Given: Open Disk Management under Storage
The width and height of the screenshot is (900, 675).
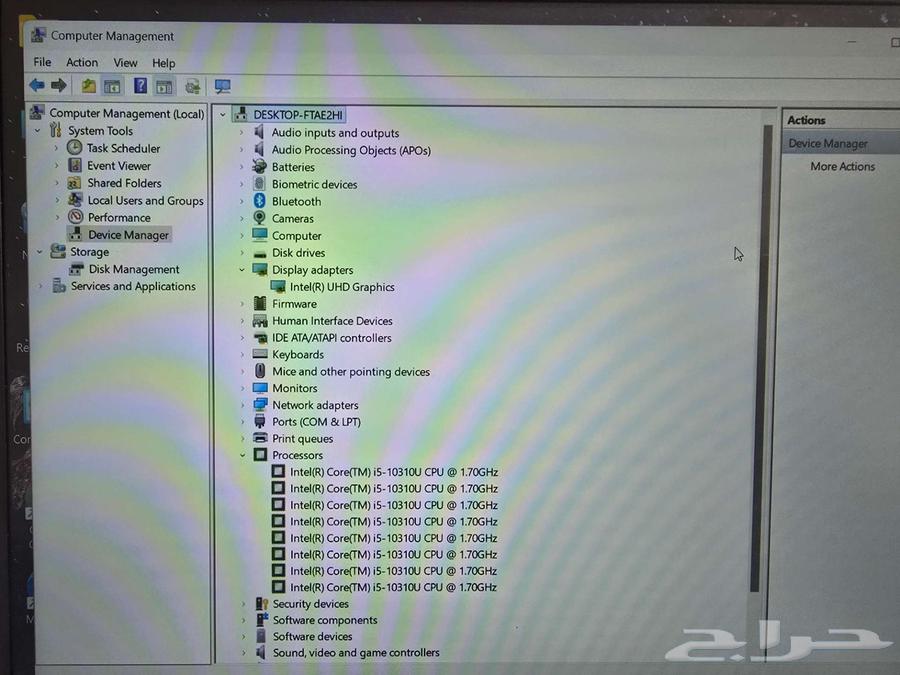Looking at the screenshot, I should pyautogui.click(x=134, y=269).
